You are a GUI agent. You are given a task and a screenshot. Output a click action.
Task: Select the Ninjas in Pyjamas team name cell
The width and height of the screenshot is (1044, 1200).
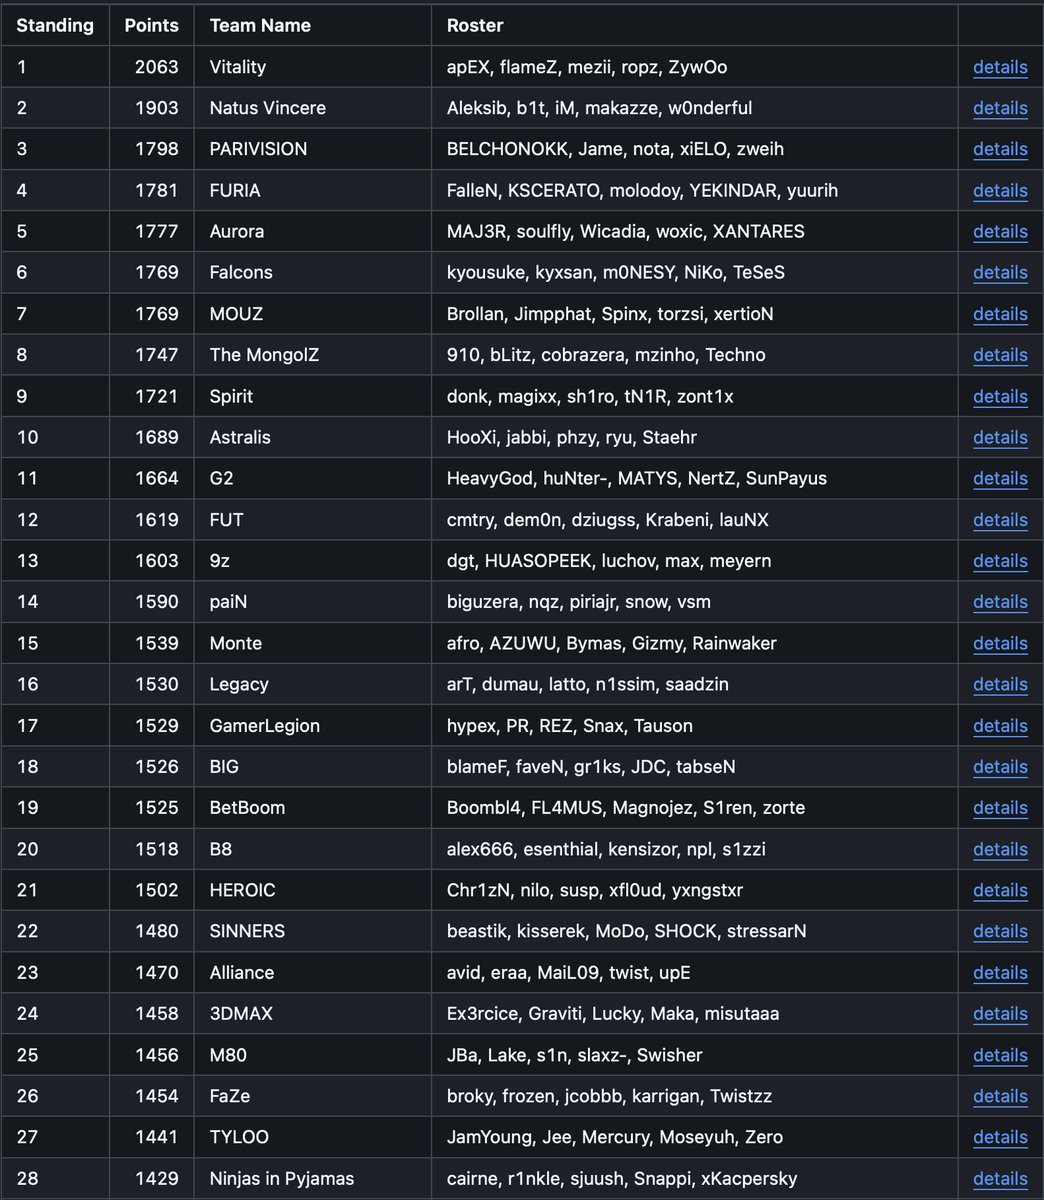(x=313, y=1179)
